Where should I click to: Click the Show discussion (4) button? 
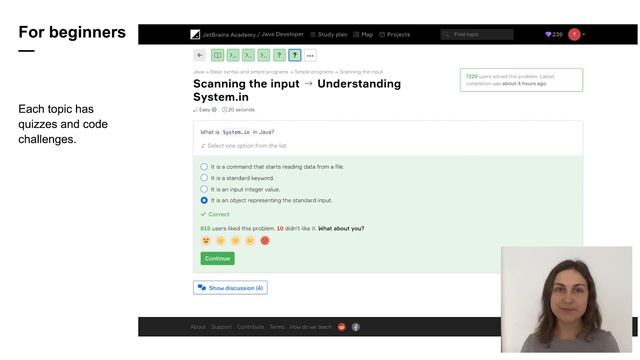click(x=230, y=288)
